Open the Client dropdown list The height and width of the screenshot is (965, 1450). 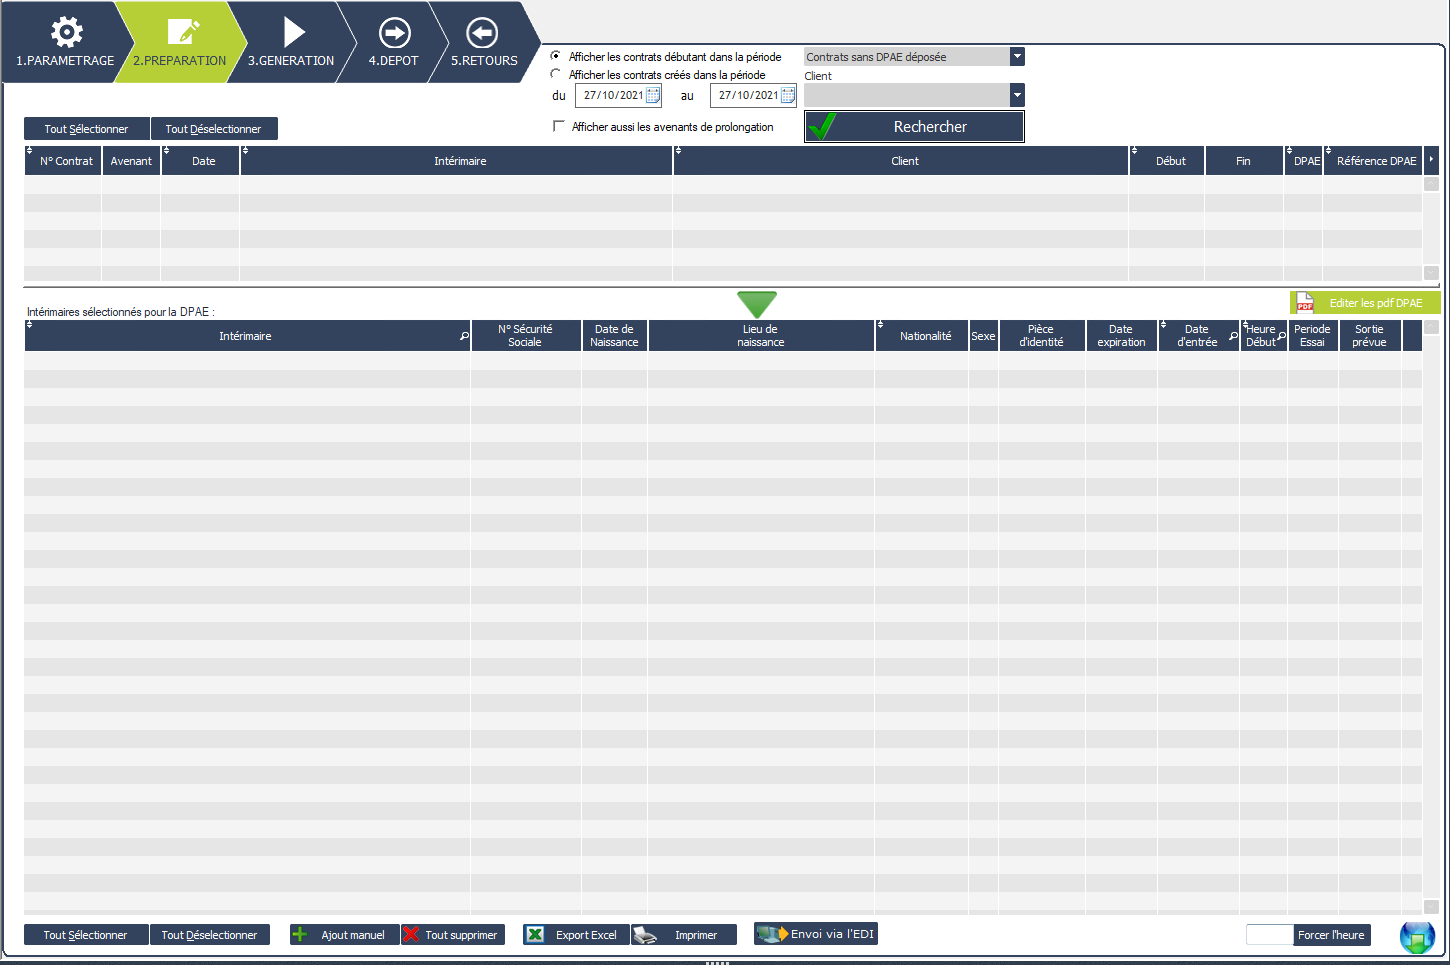[1017, 95]
